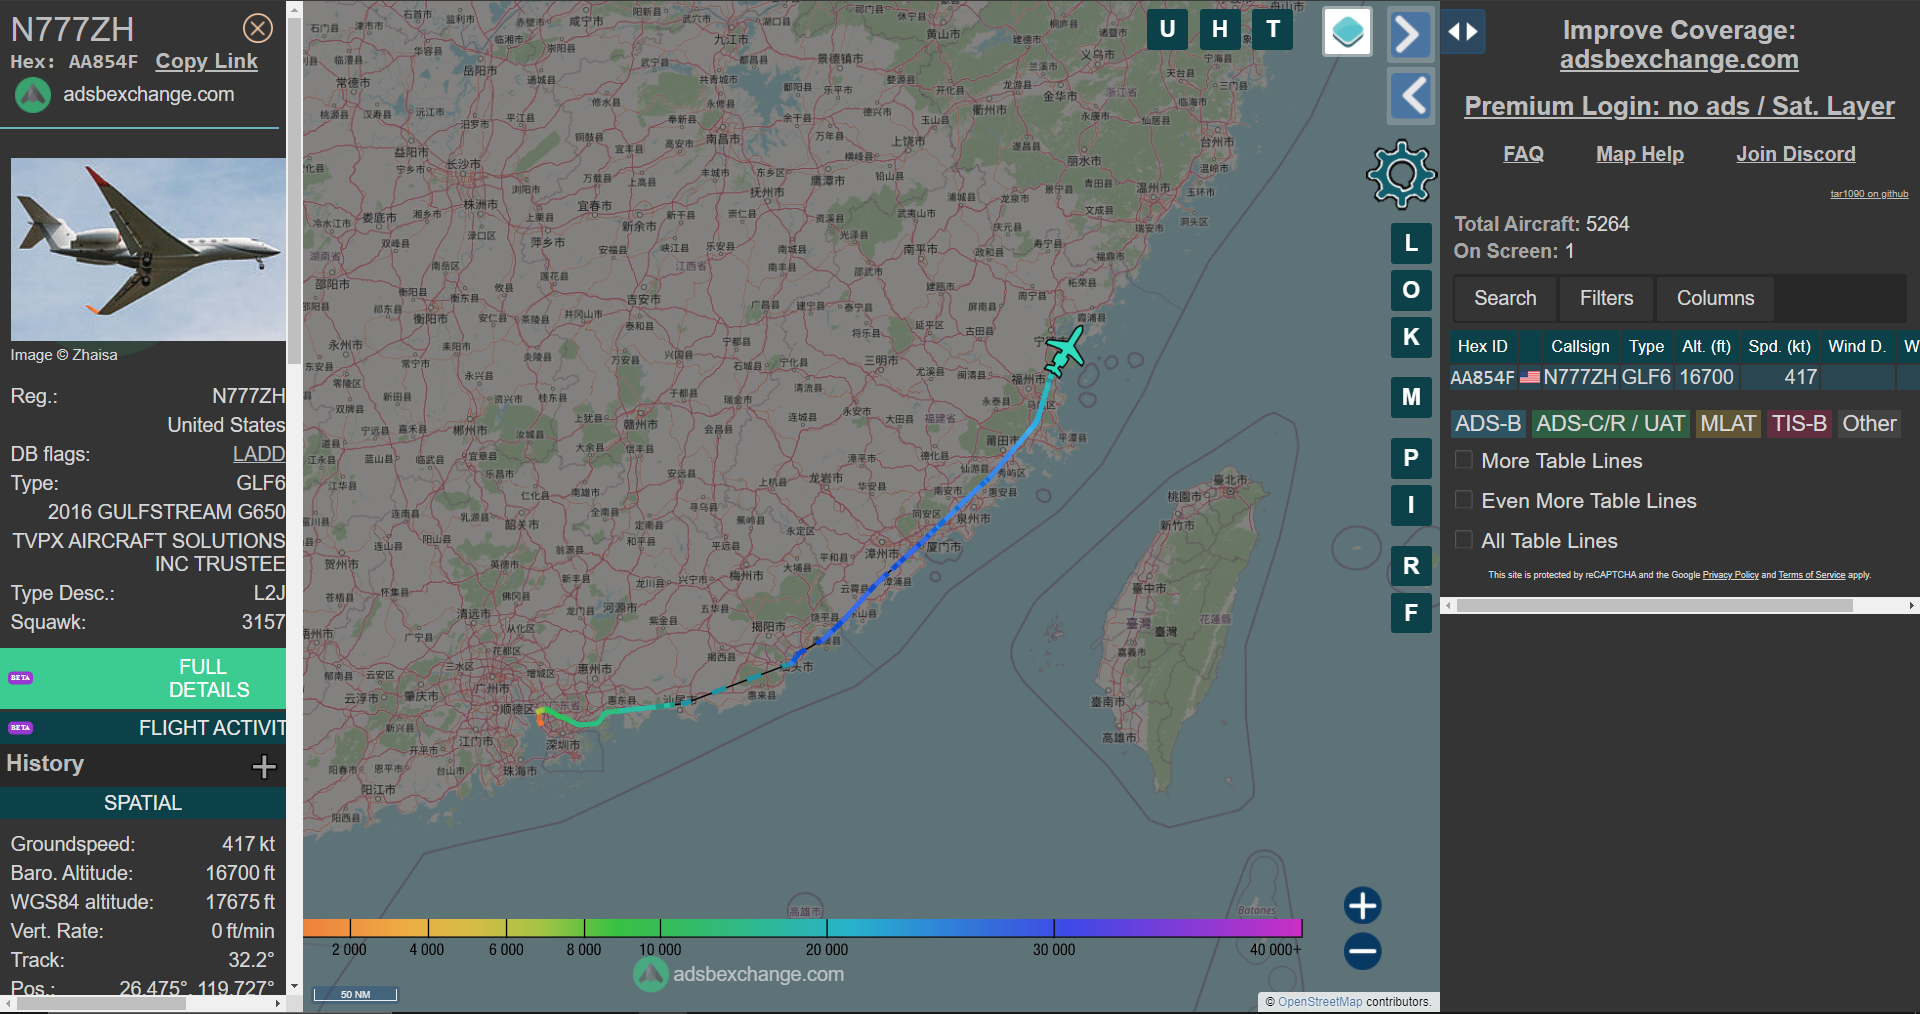Sort table by Alt. (ft) column
This screenshot has width=1920, height=1014.
(x=1706, y=346)
